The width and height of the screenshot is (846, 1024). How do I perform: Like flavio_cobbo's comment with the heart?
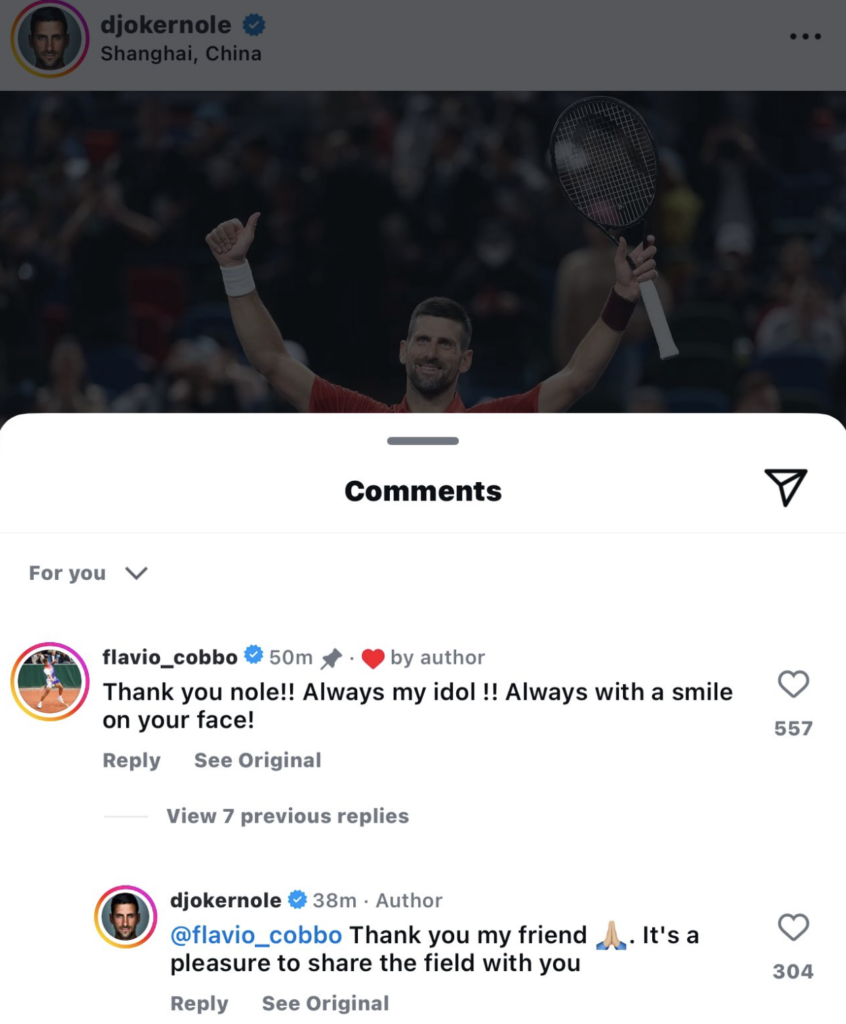(x=794, y=684)
